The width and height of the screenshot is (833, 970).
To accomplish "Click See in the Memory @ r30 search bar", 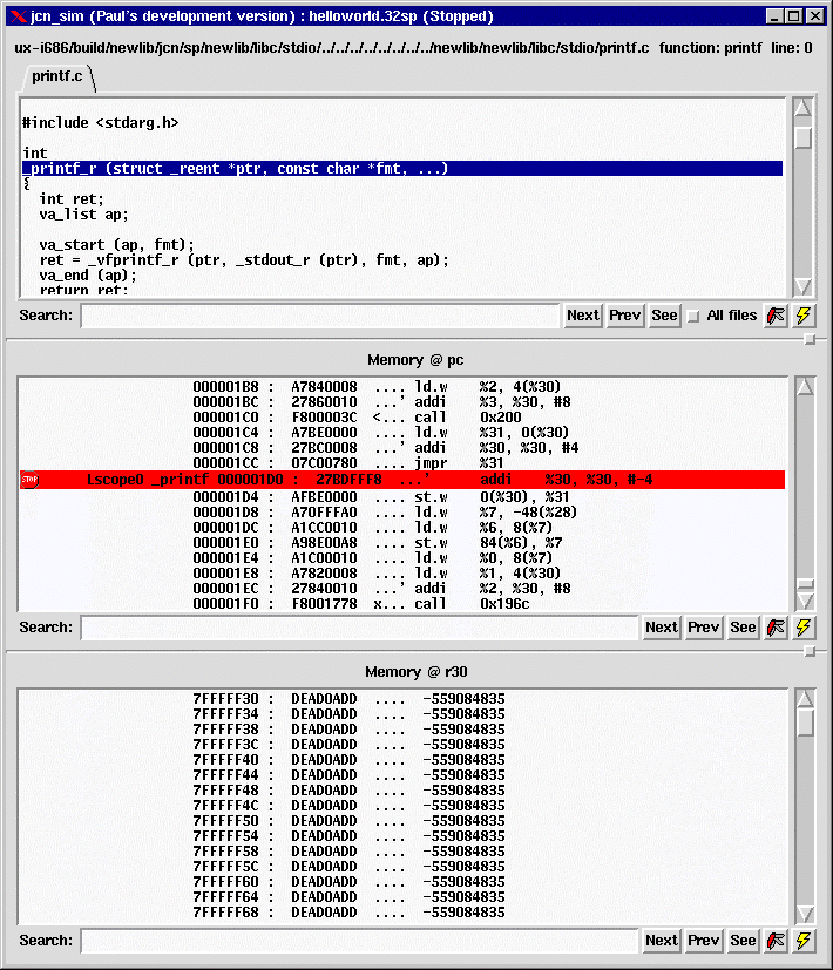I will tap(743, 940).
